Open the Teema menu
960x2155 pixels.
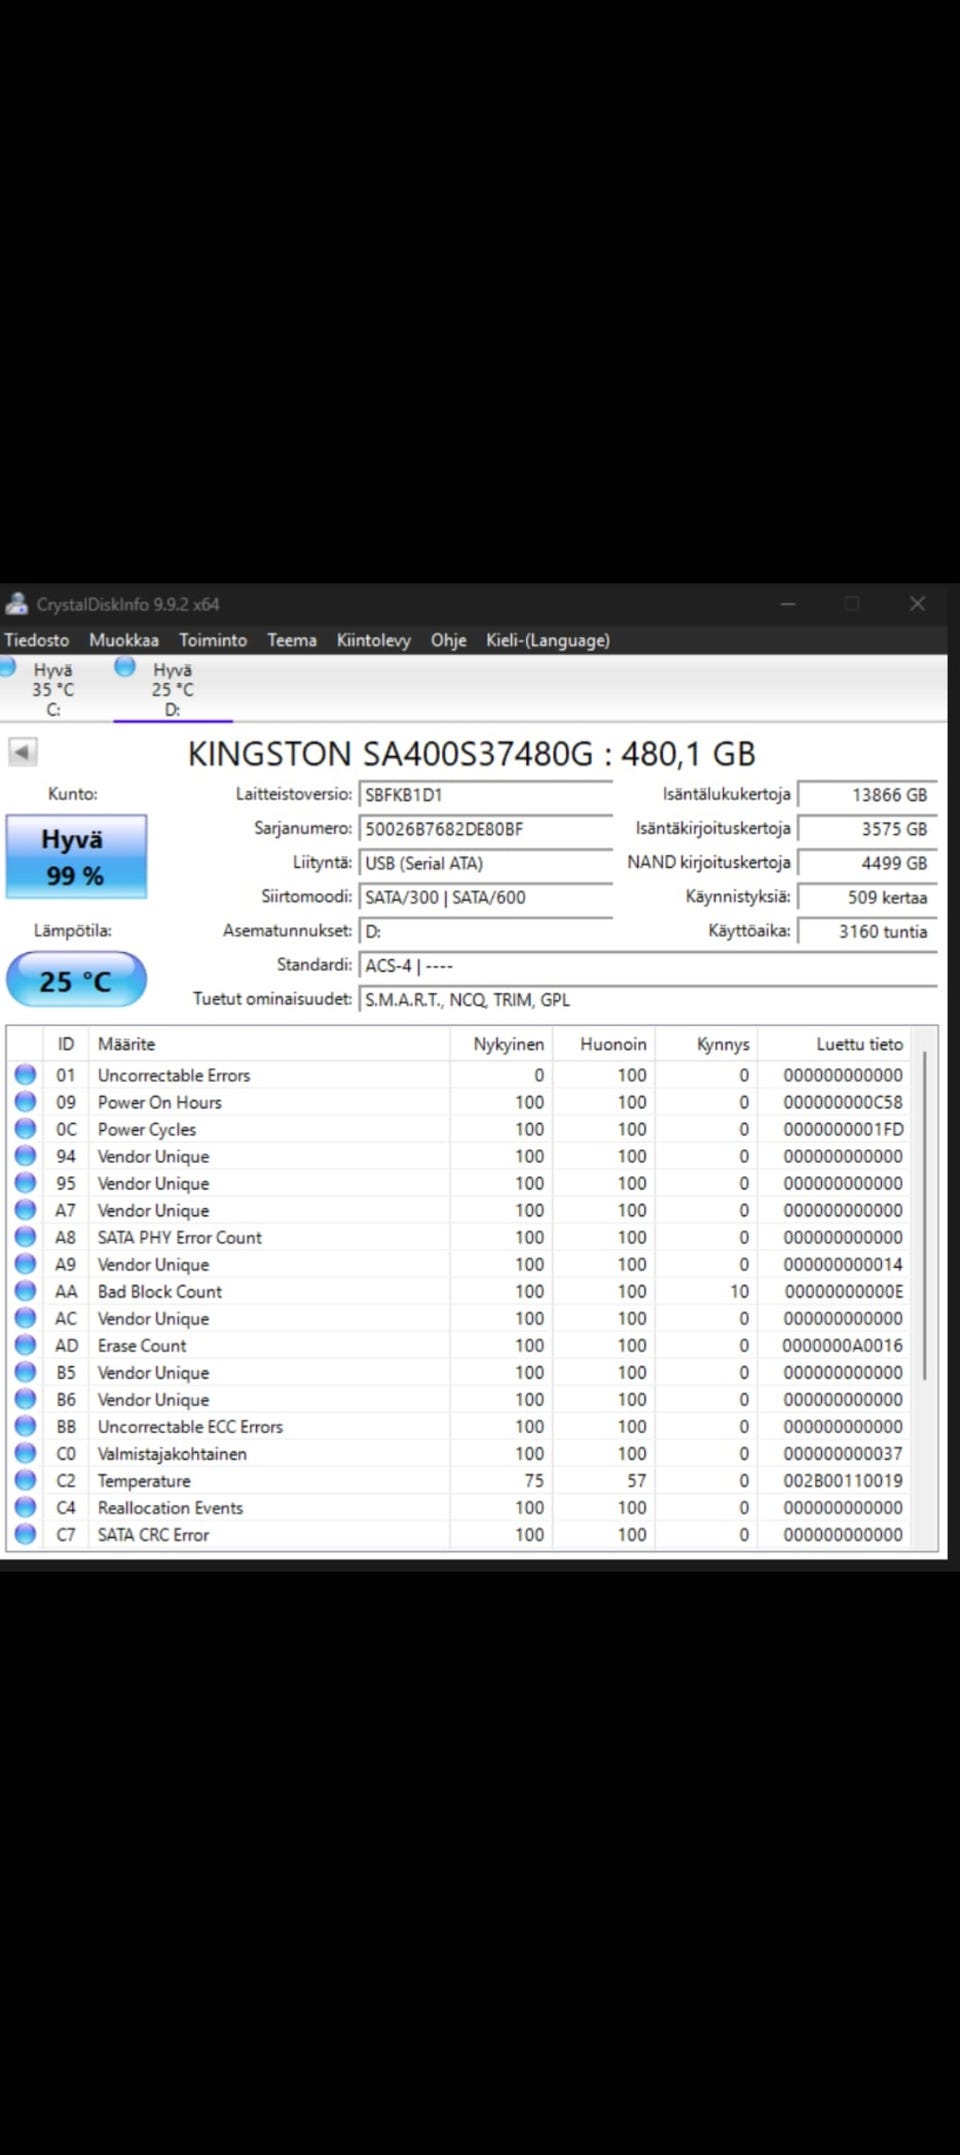292,640
